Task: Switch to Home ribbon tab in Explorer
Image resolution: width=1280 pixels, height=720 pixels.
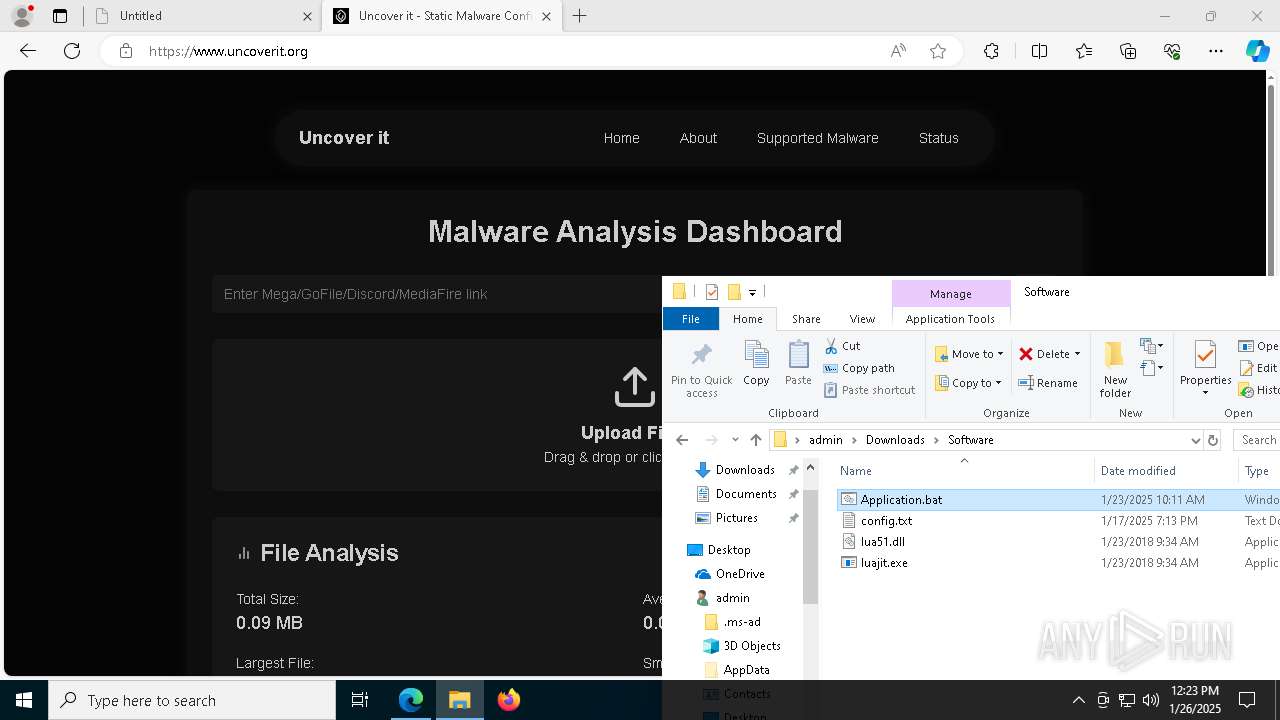Action: [747, 319]
